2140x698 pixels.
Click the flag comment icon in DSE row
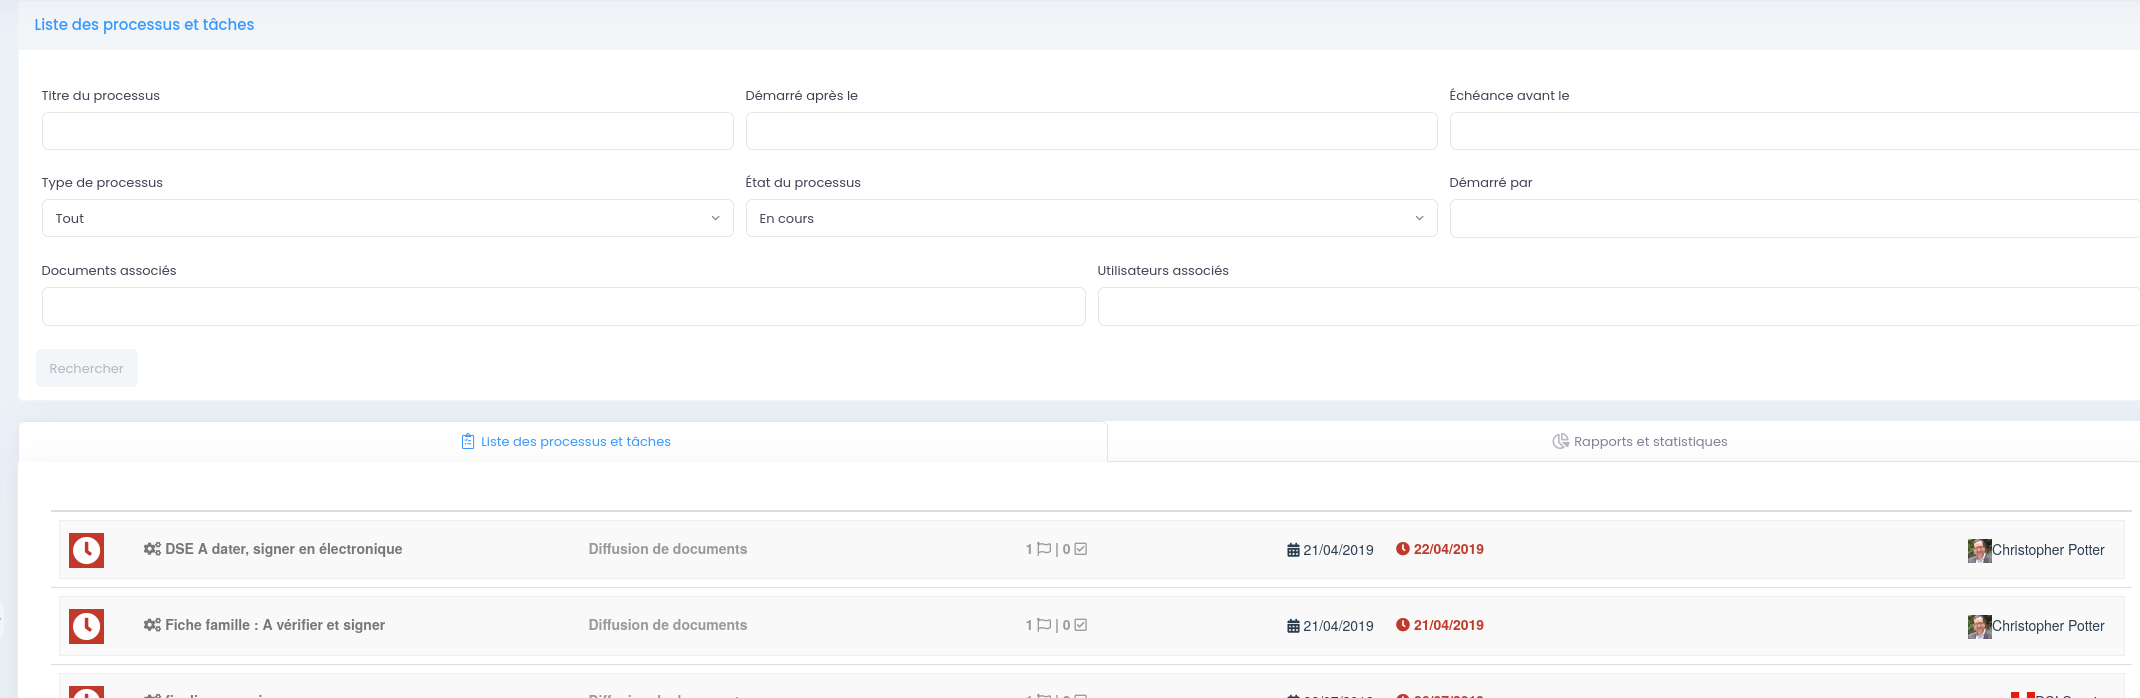coord(1044,549)
